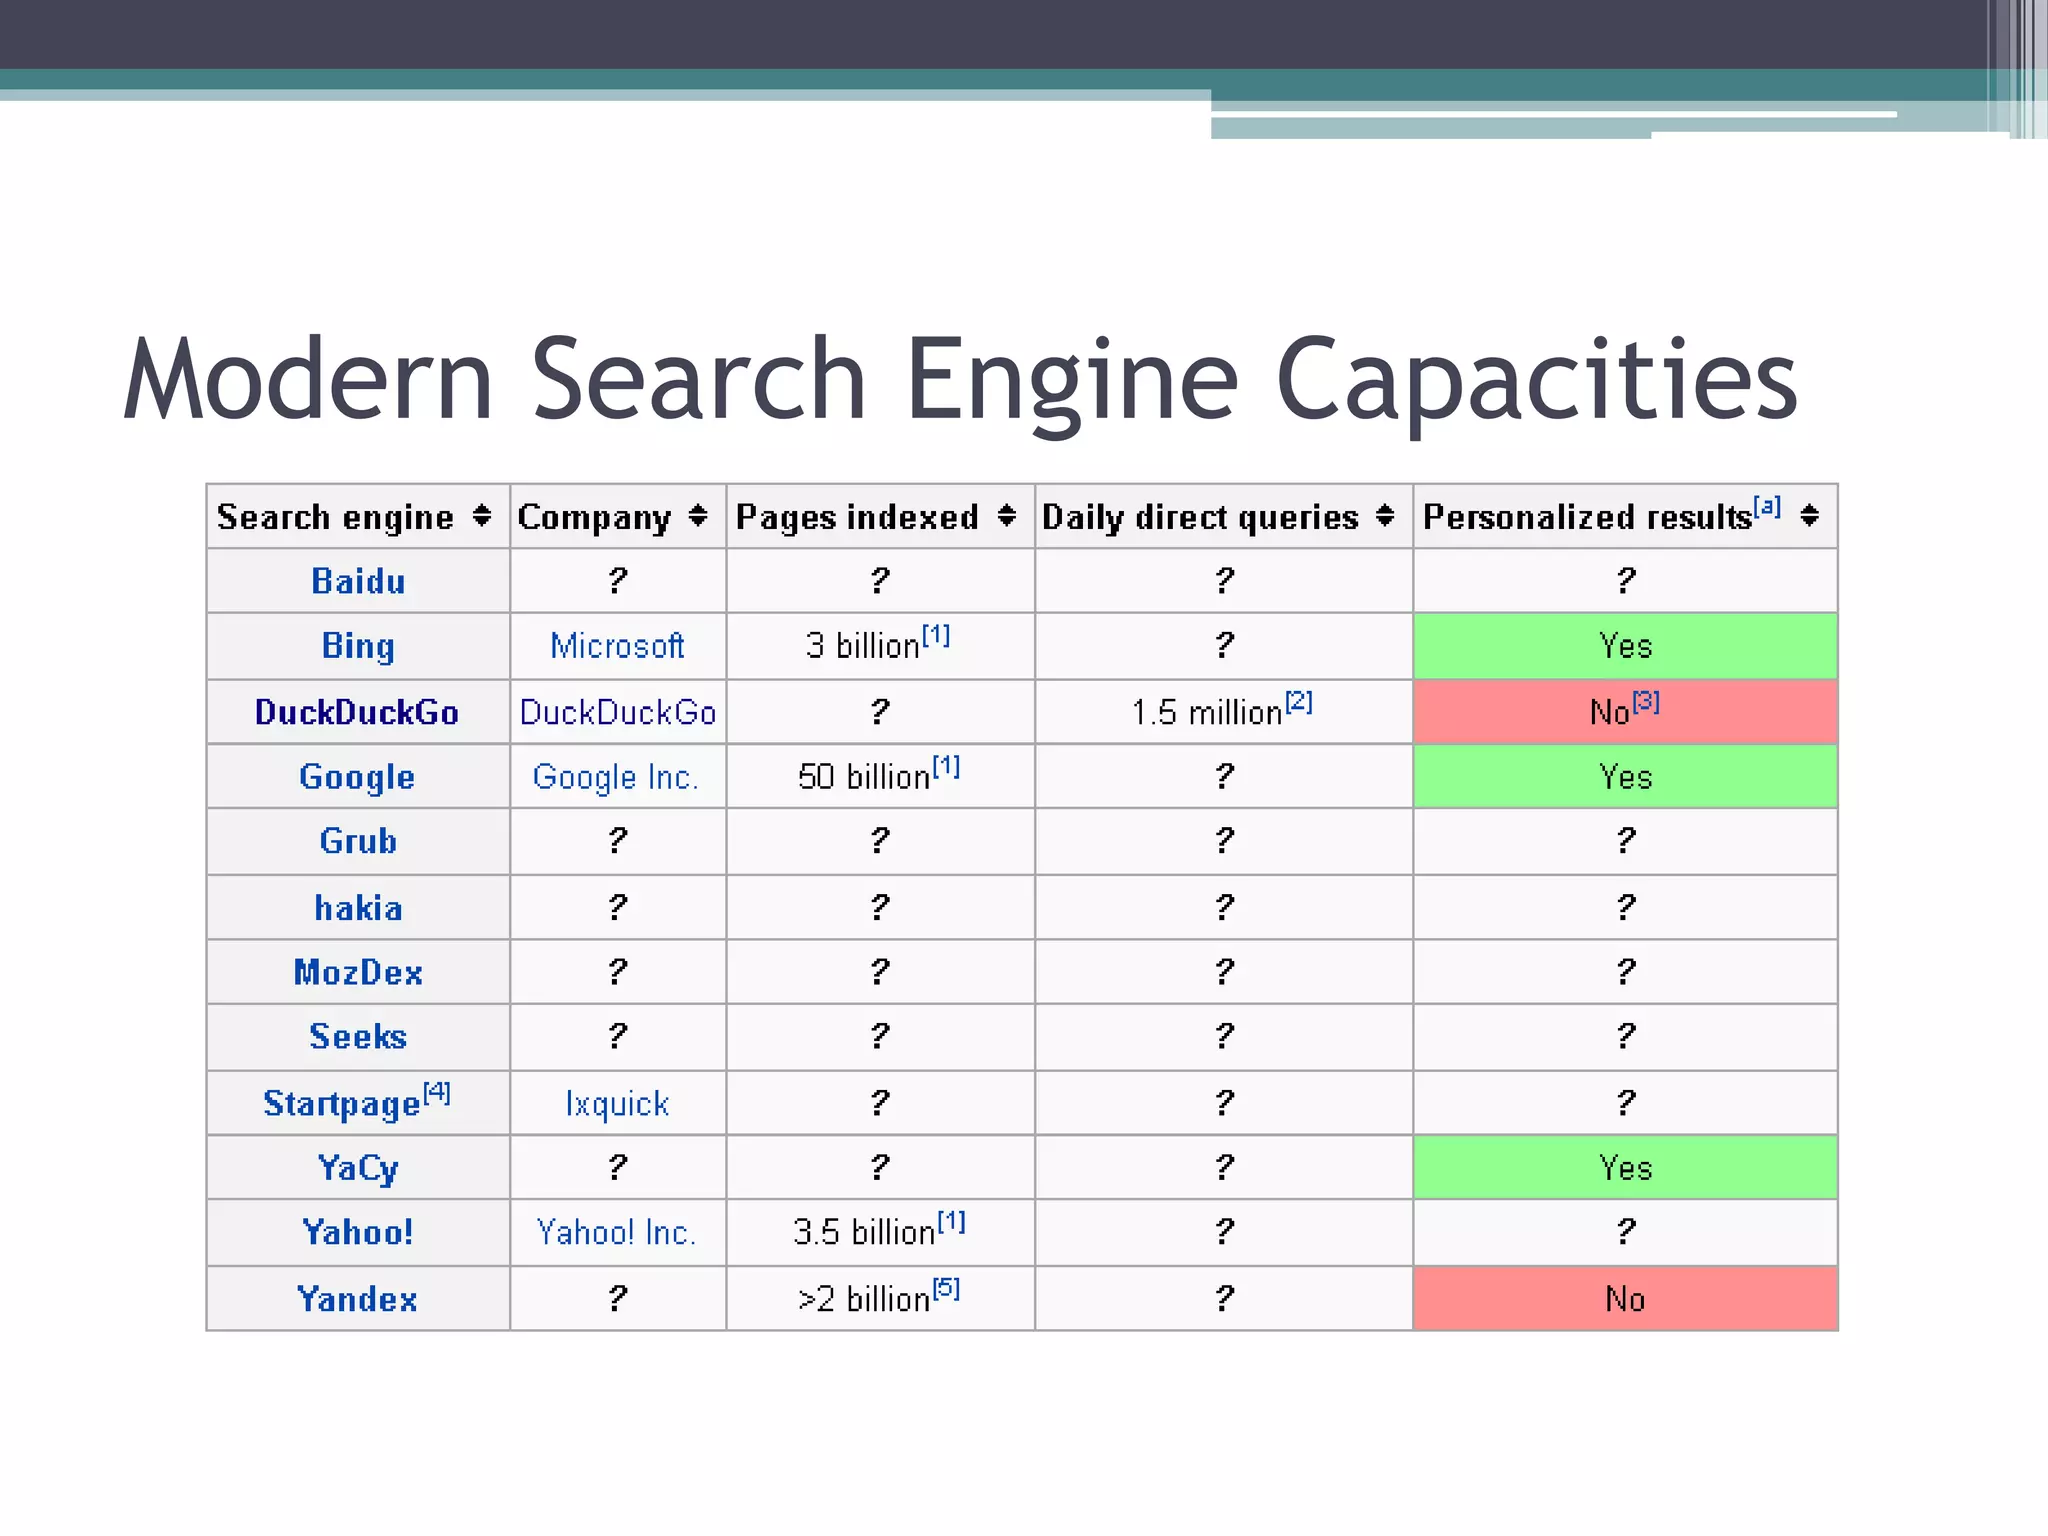Screen dimensions: 2048x1536
Task: Select the Search engine column header text
Action: point(335,517)
